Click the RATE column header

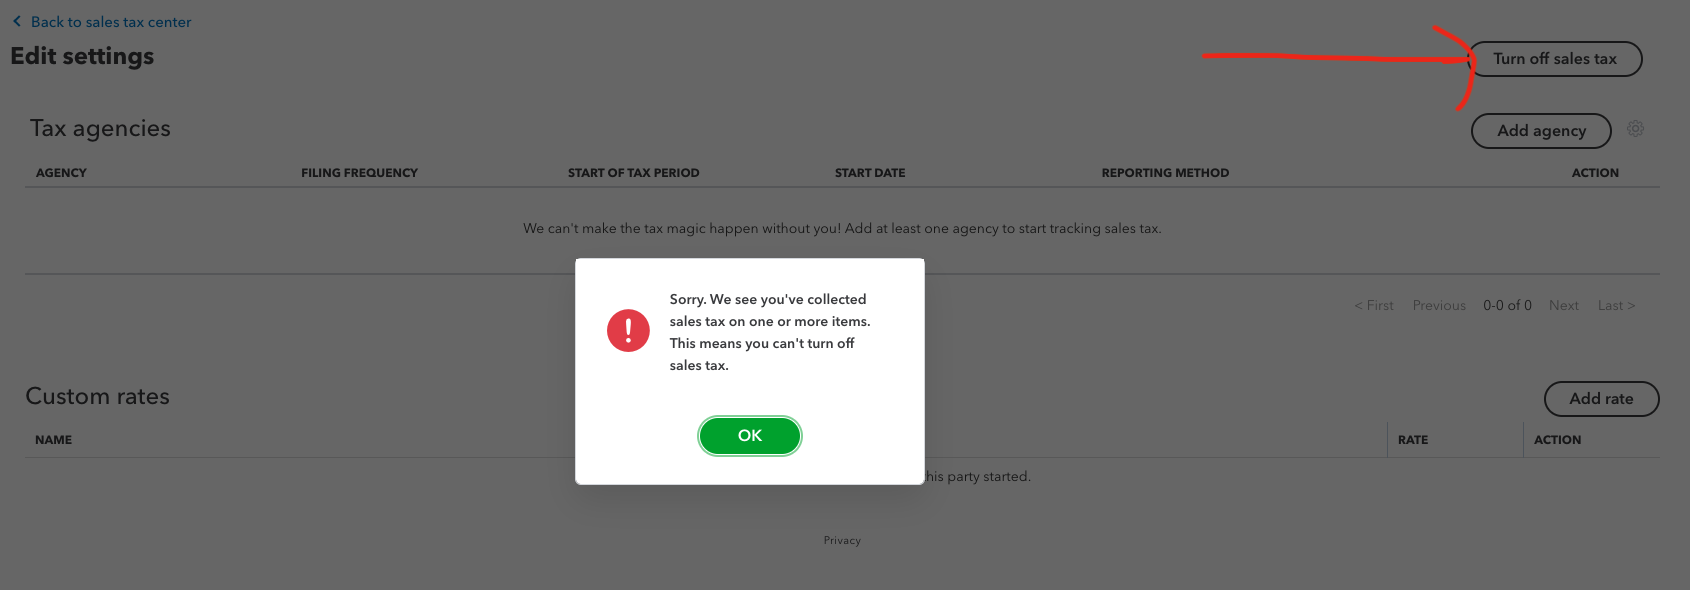(1412, 440)
